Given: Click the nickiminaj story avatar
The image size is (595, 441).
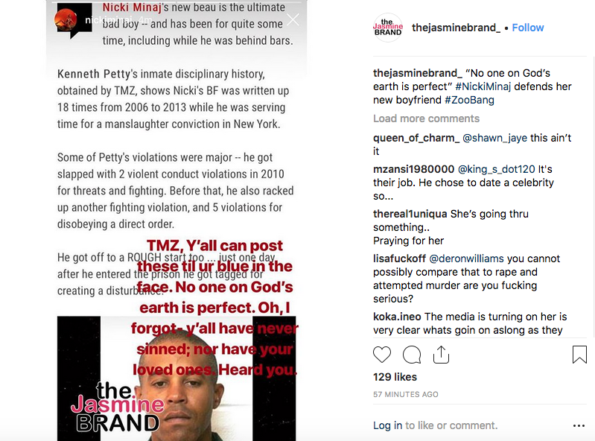Looking at the screenshot, I should tap(66, 19).
